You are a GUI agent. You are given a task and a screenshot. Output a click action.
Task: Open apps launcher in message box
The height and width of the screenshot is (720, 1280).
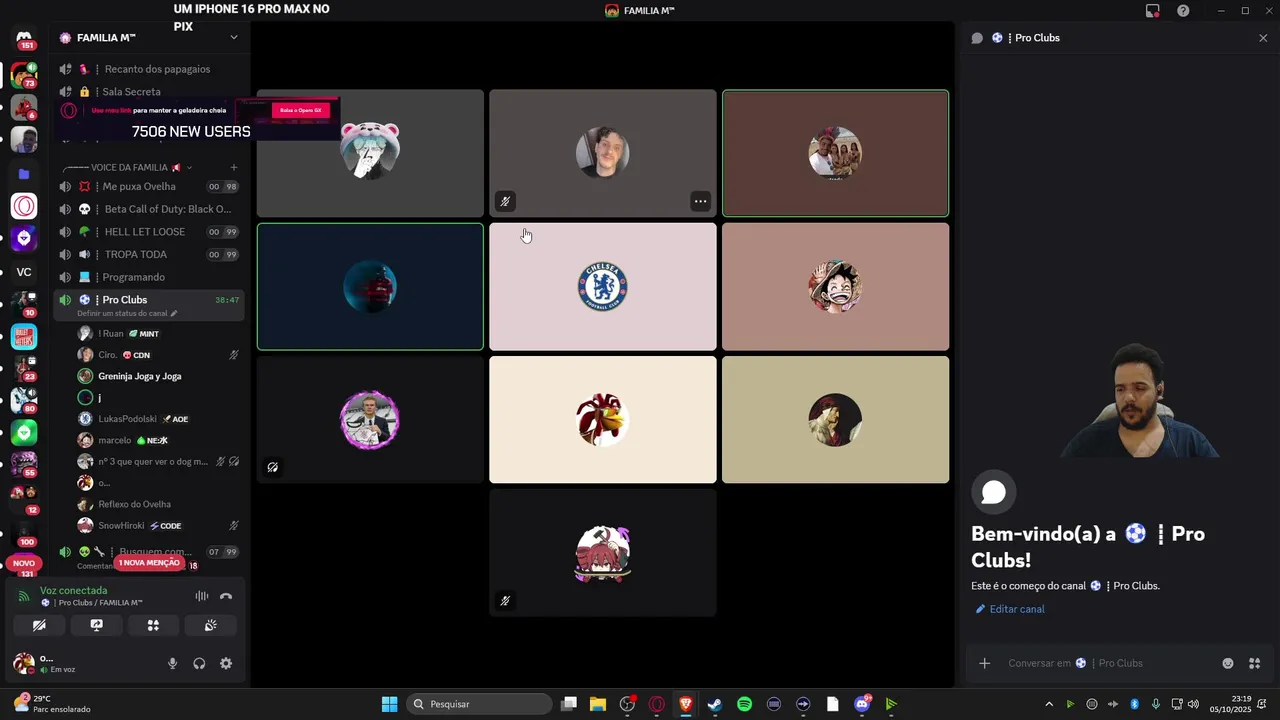1254,663
